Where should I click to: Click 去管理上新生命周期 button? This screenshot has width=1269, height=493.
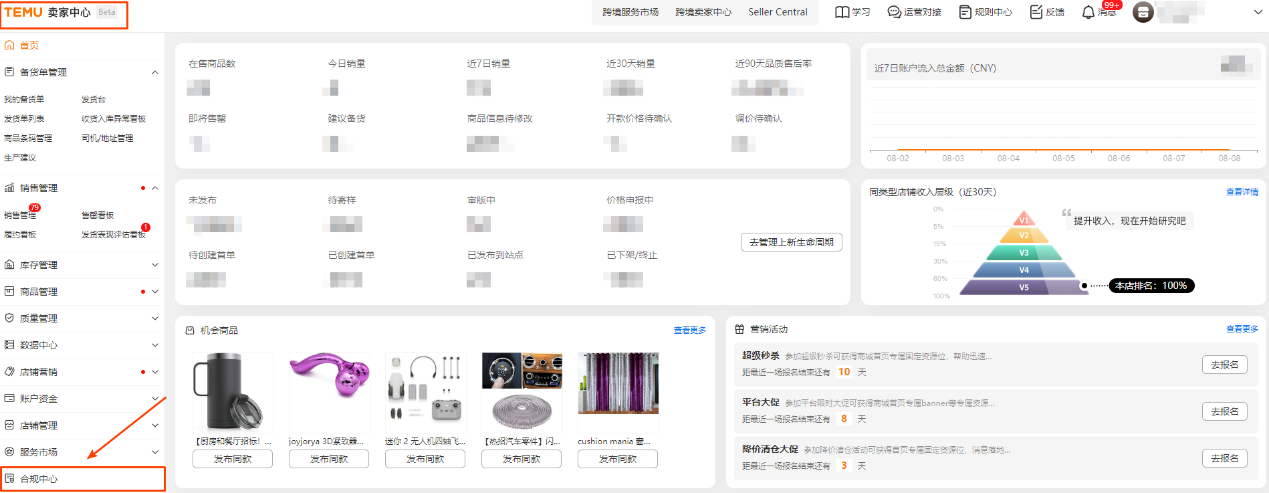(791, 242)
